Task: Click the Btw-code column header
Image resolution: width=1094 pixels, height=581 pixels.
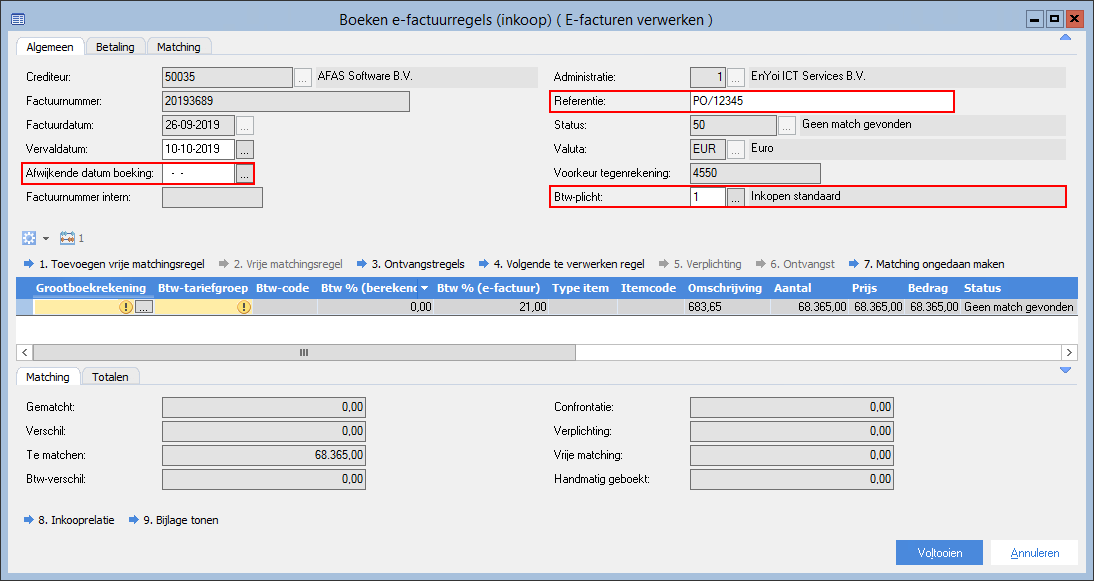Action: tap(283, 288)
